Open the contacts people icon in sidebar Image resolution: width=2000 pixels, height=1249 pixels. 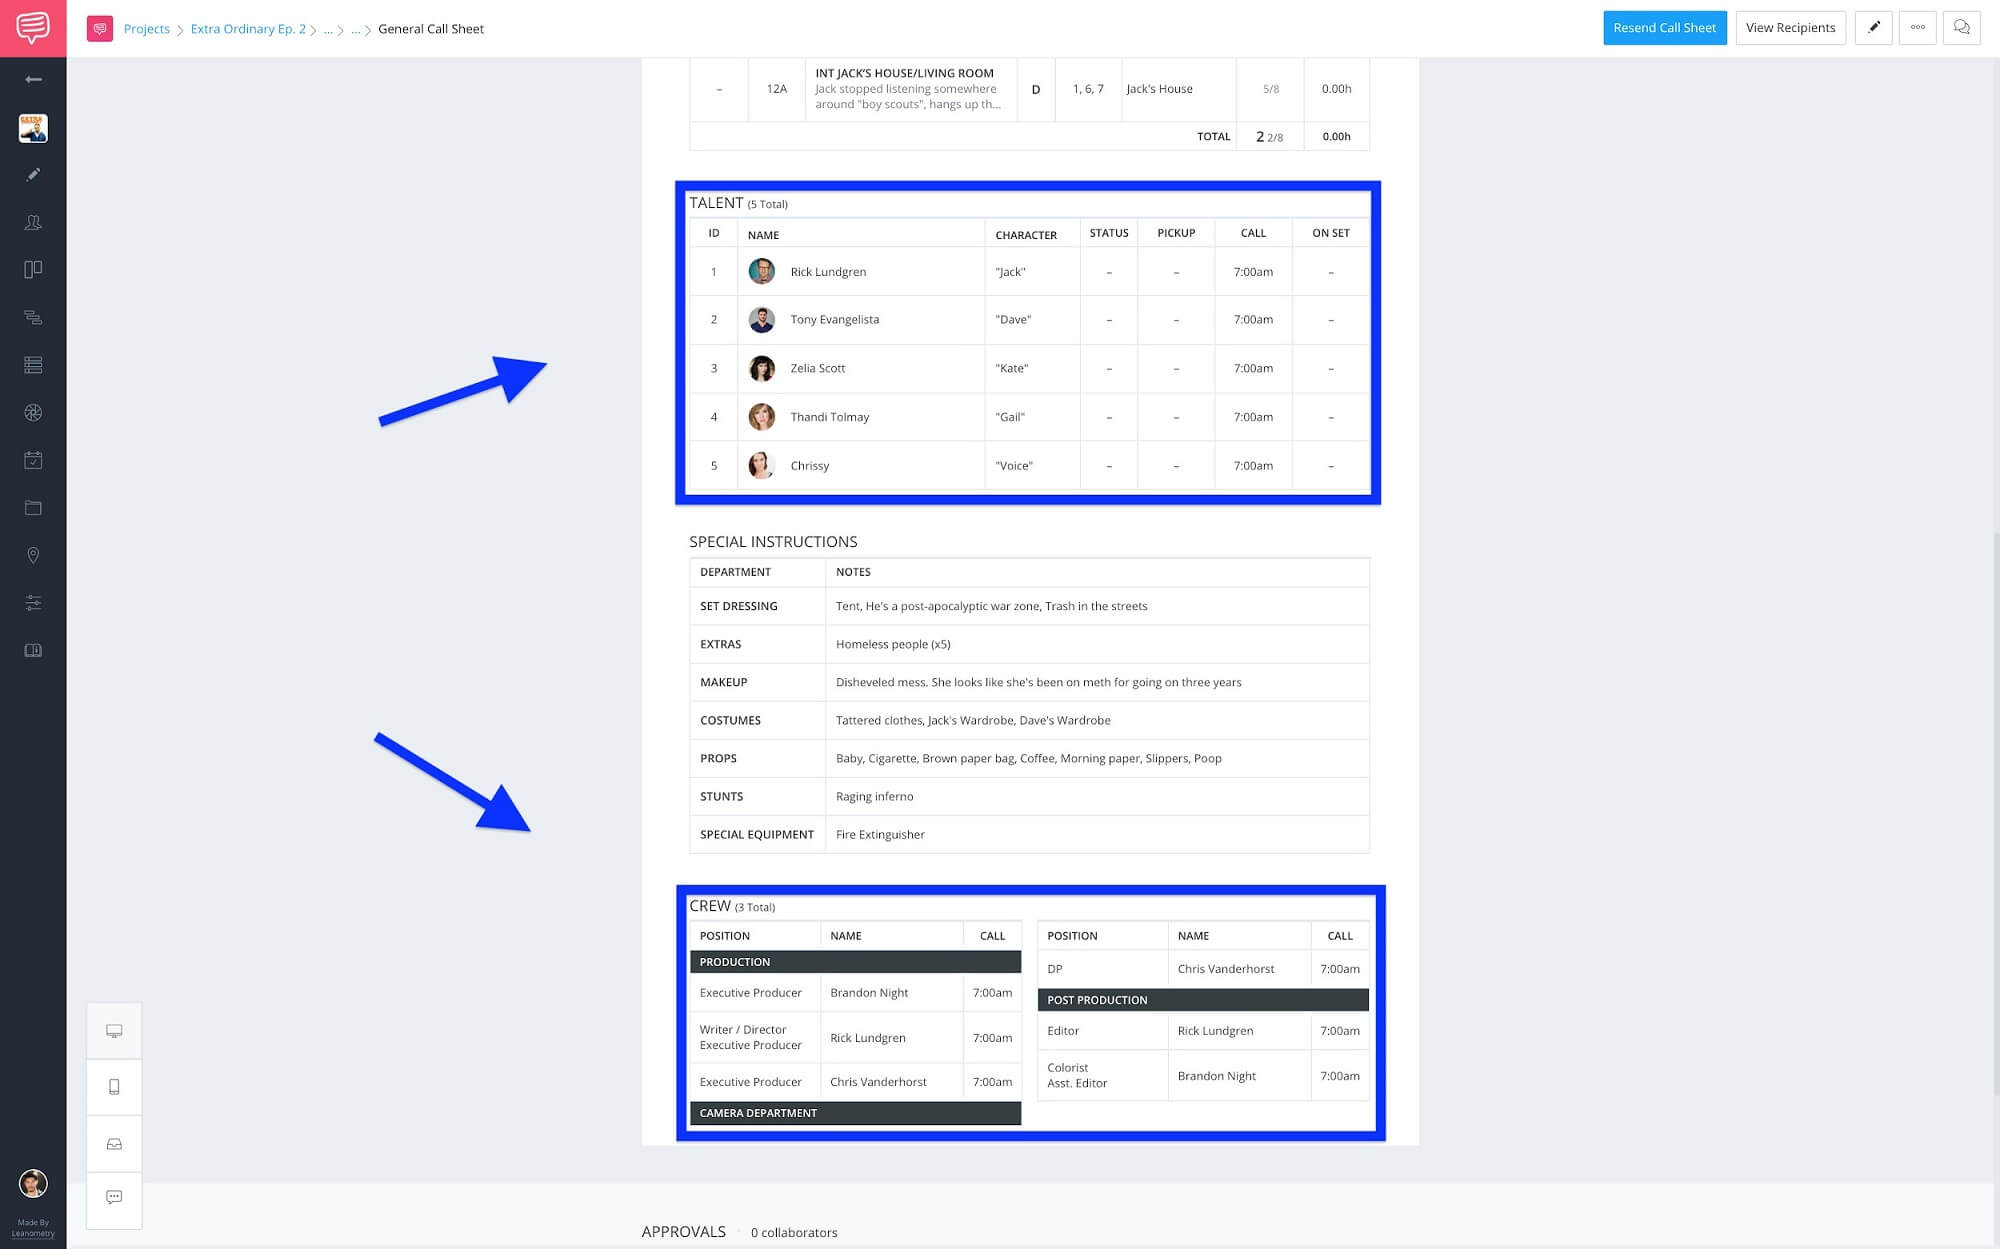point(33,222)
